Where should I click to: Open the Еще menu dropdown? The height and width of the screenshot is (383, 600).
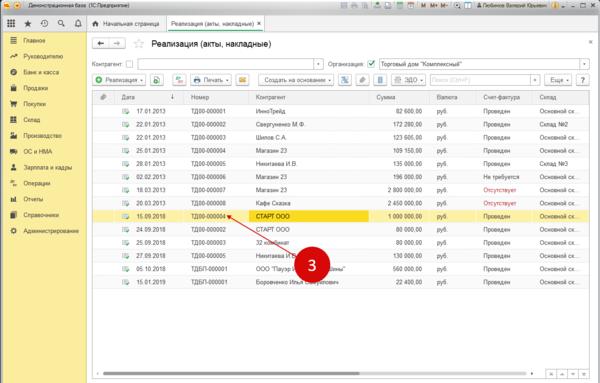558,80
